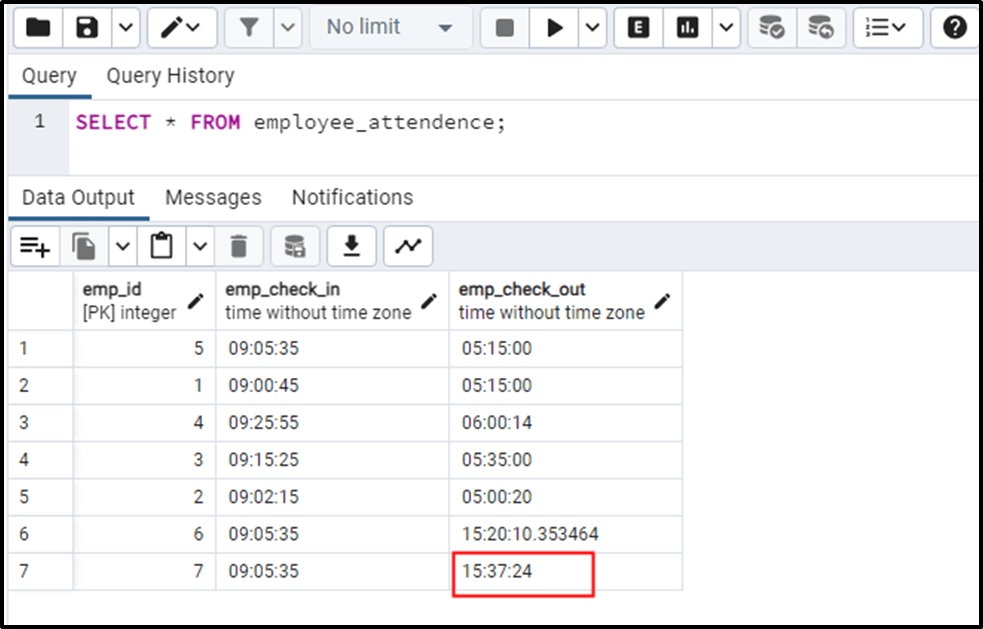Image resolution: width=983 pixels, height=629 pixels.
Task: Open the Explain command
Action: coord(637,27)
